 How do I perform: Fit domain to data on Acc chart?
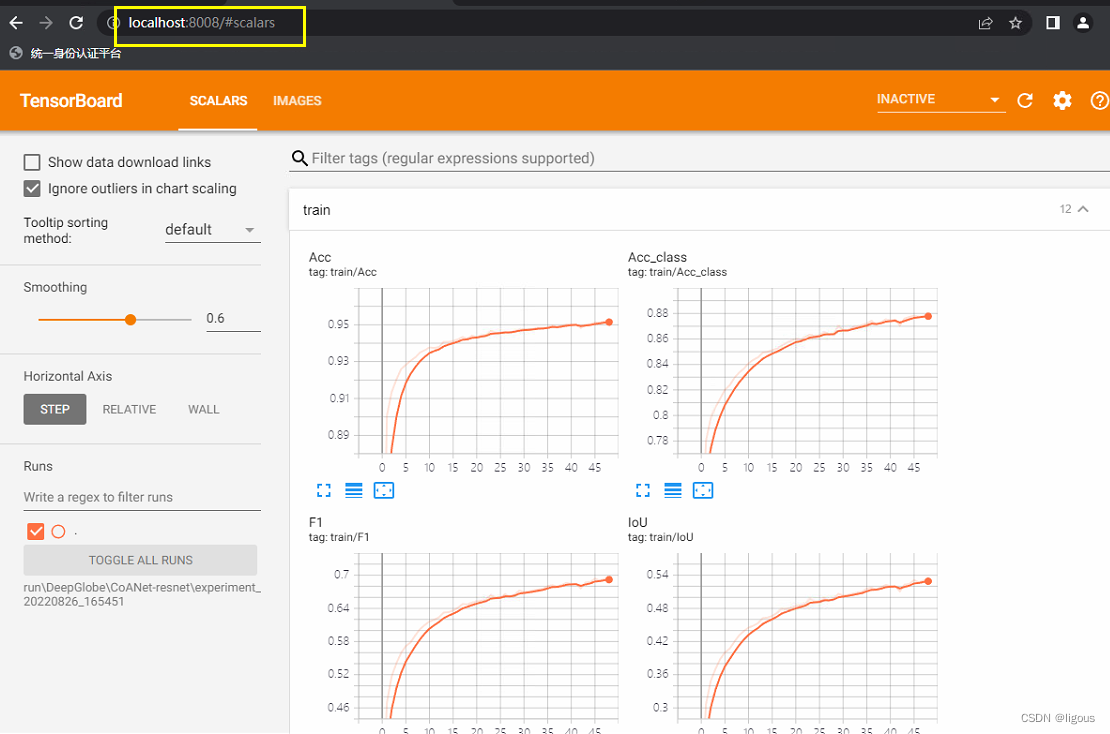[384, 491]
